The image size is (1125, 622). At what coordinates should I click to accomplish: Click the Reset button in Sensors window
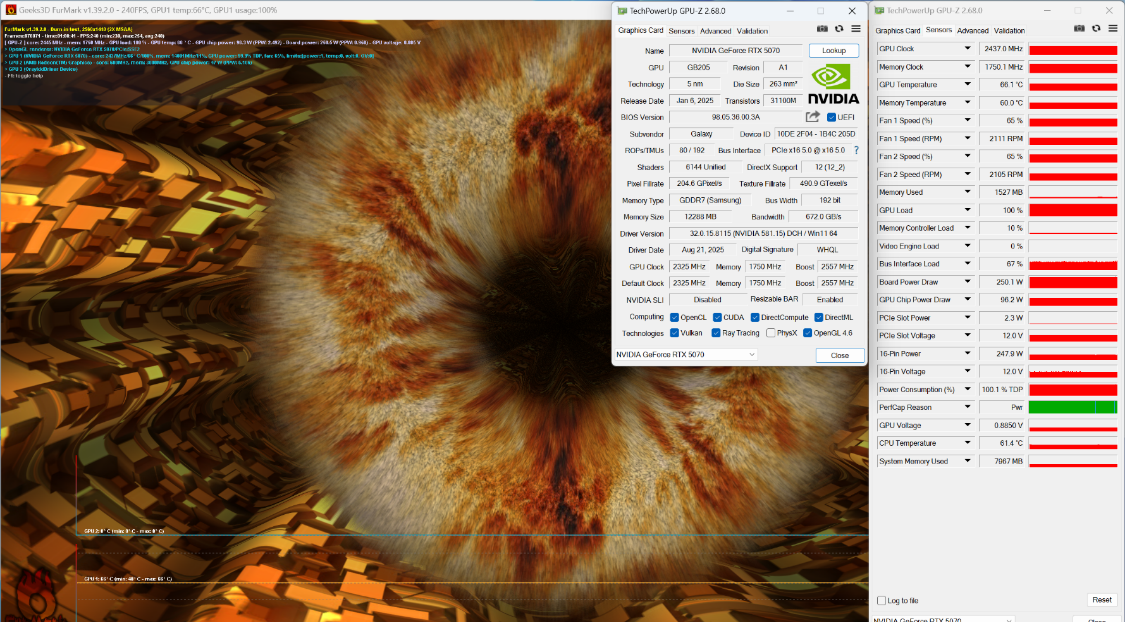1102,600
